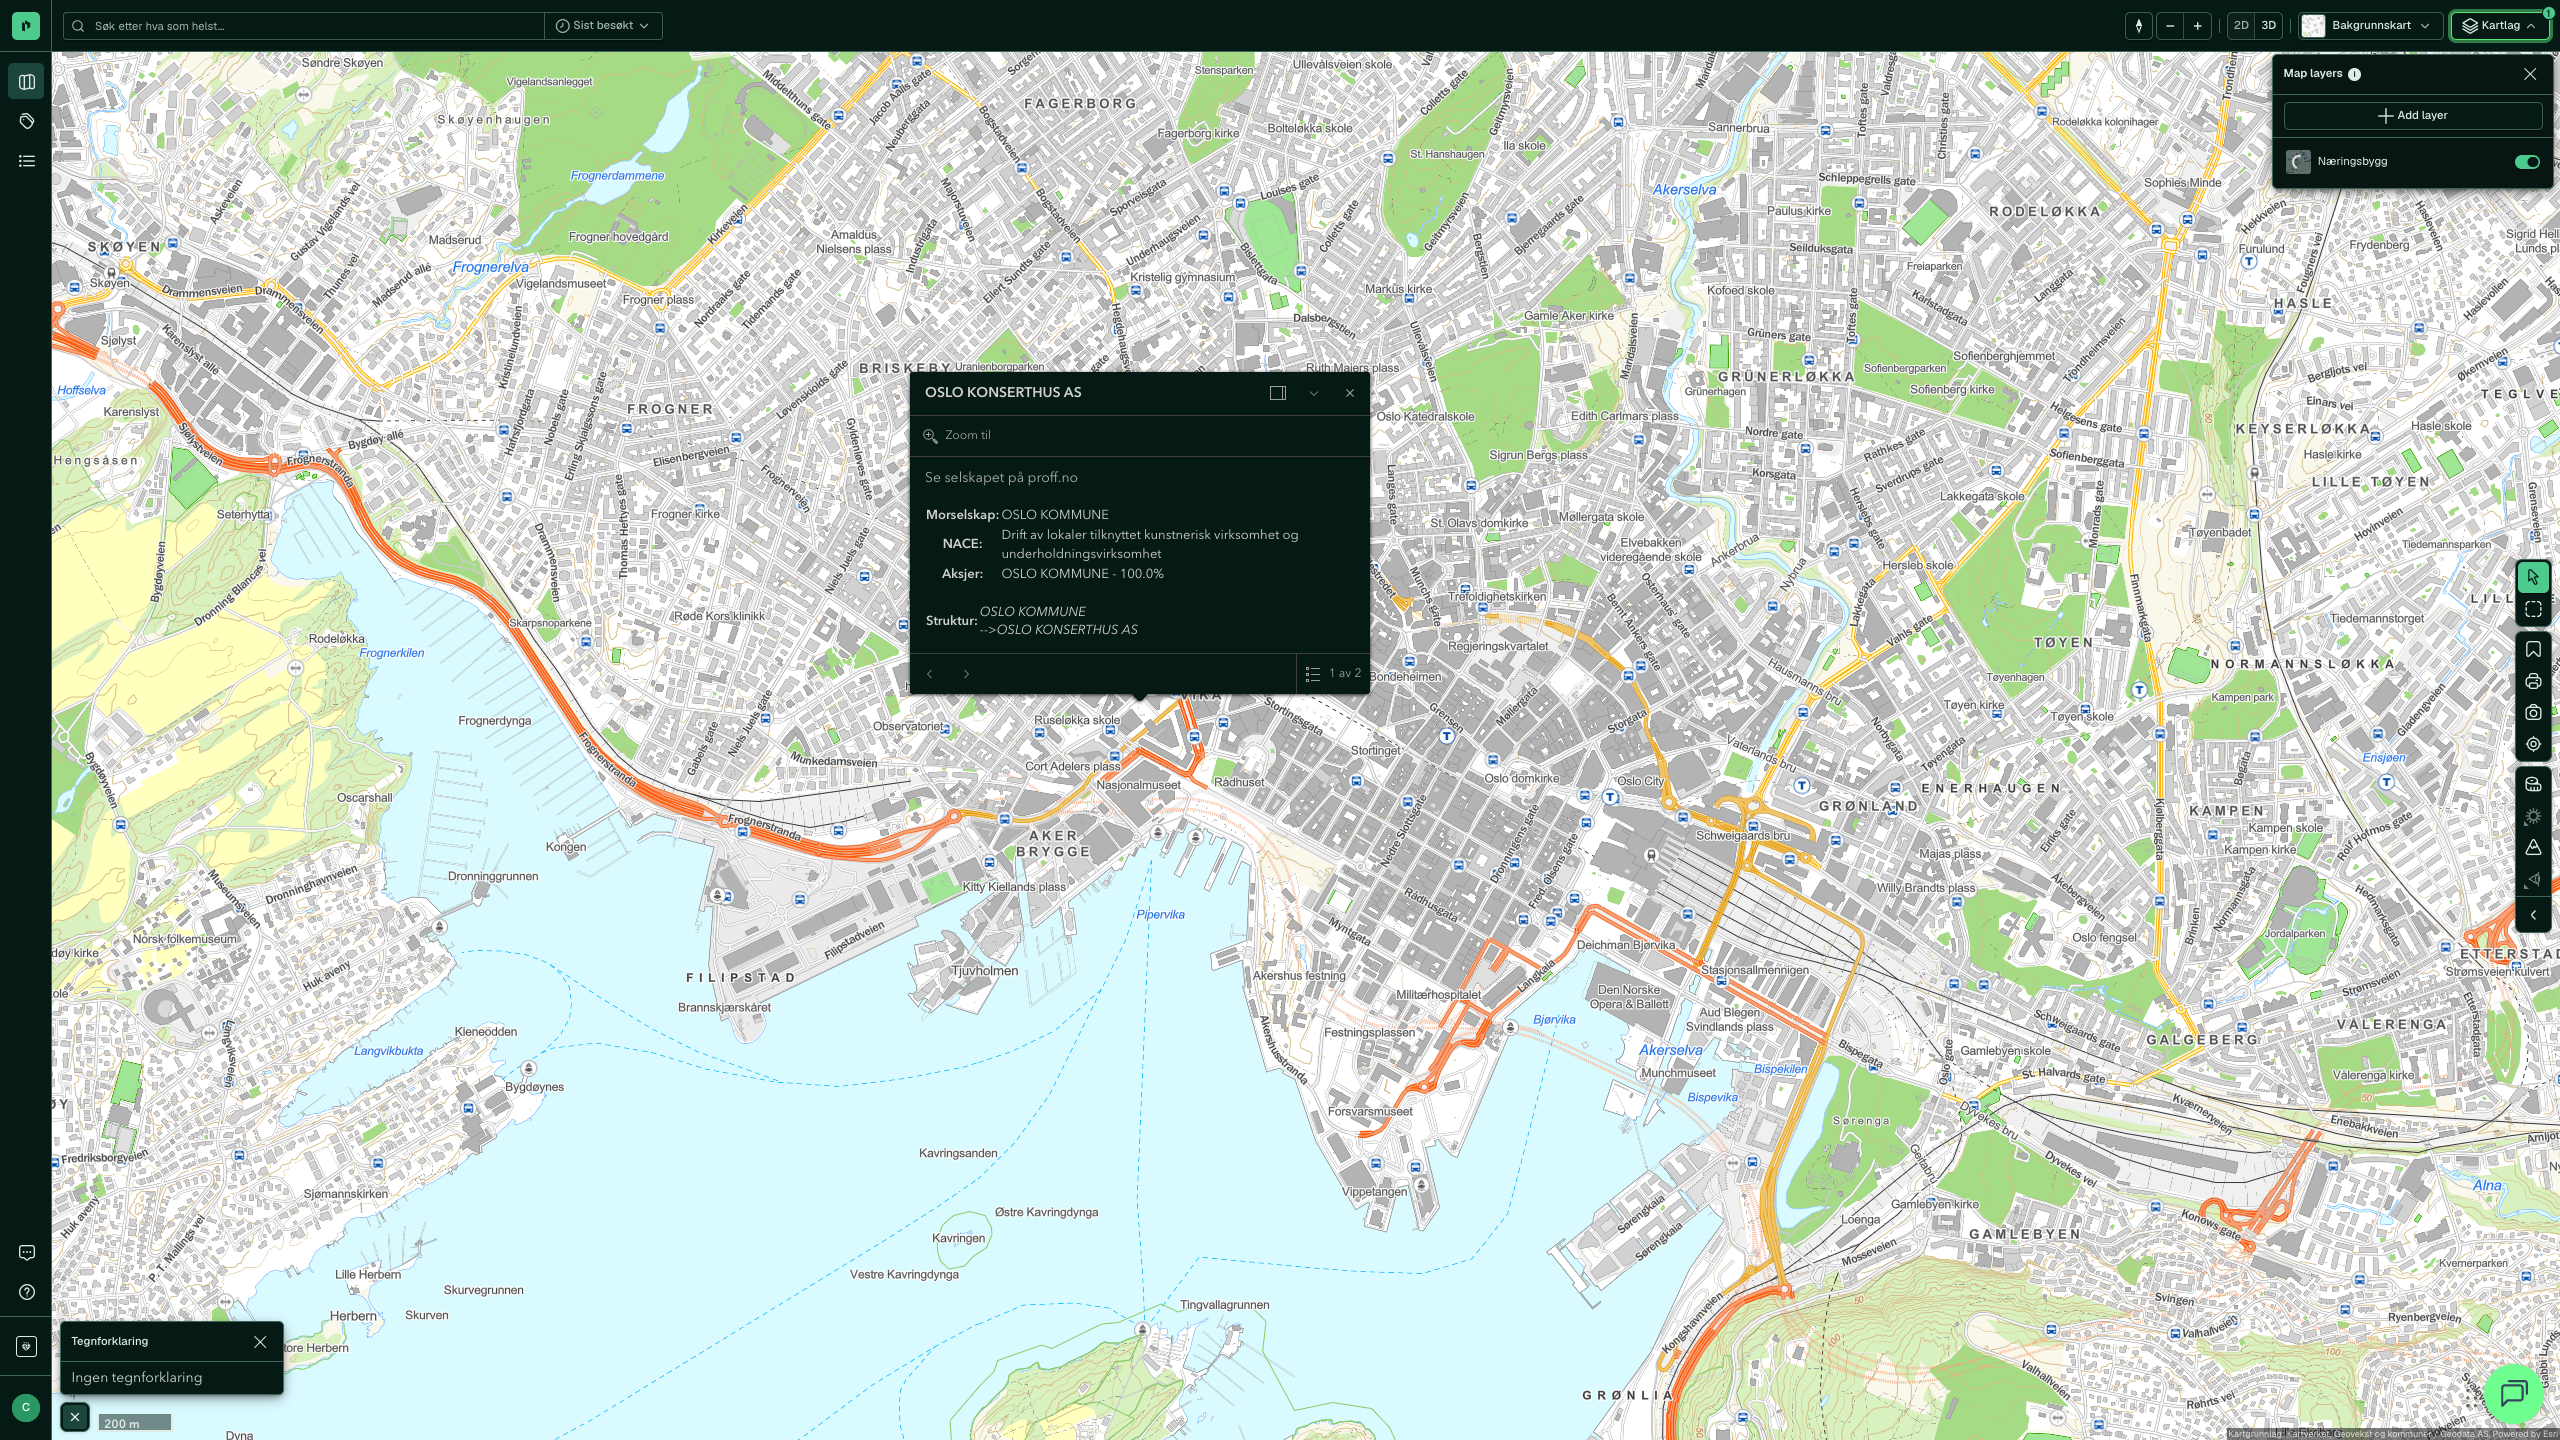Click the Norsk folkemuseum map label
Image resolution: width=2560 pixels, height=1440 pixels.
pos(185,940)
